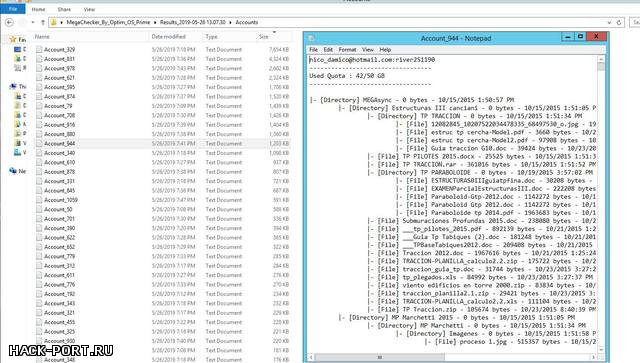Select the Account_329 file icon
The image size is (640, 363).
coord(39,49)
